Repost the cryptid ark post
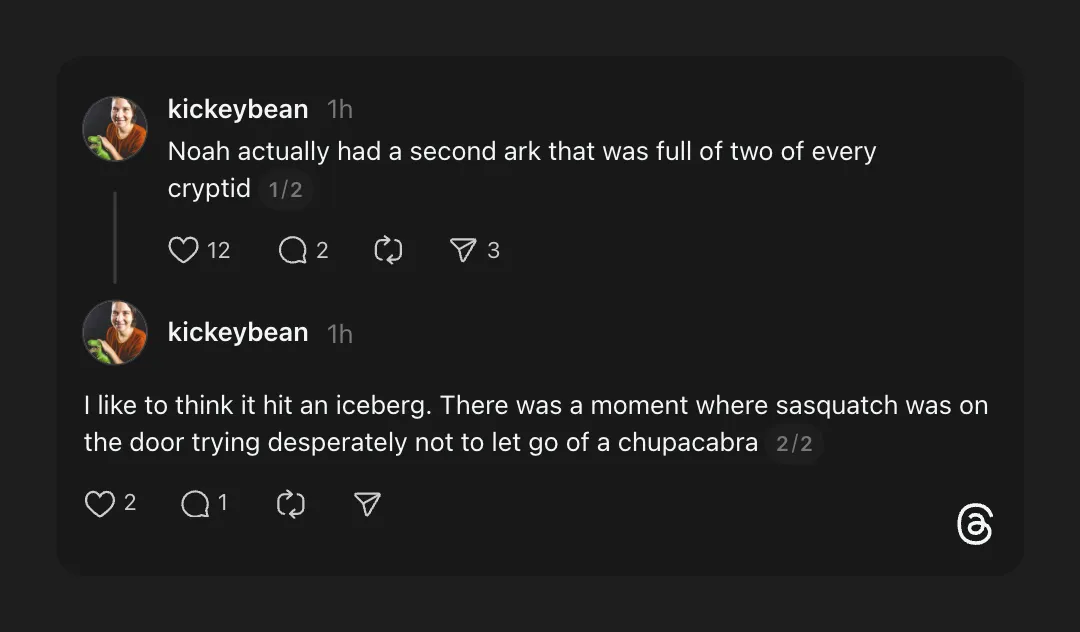 pos(389,250)
